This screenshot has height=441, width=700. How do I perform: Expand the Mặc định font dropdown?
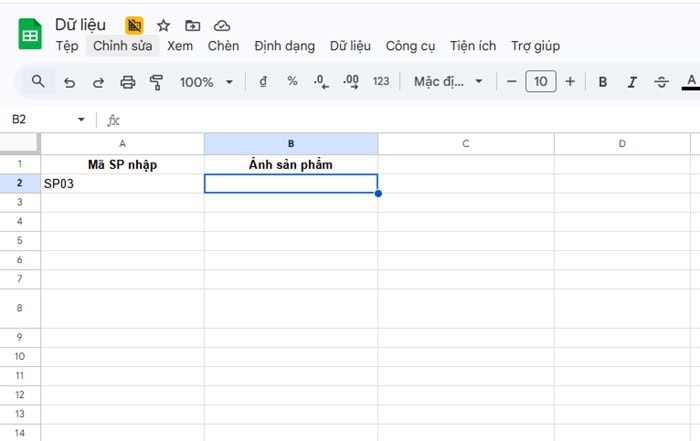(449, 82)
